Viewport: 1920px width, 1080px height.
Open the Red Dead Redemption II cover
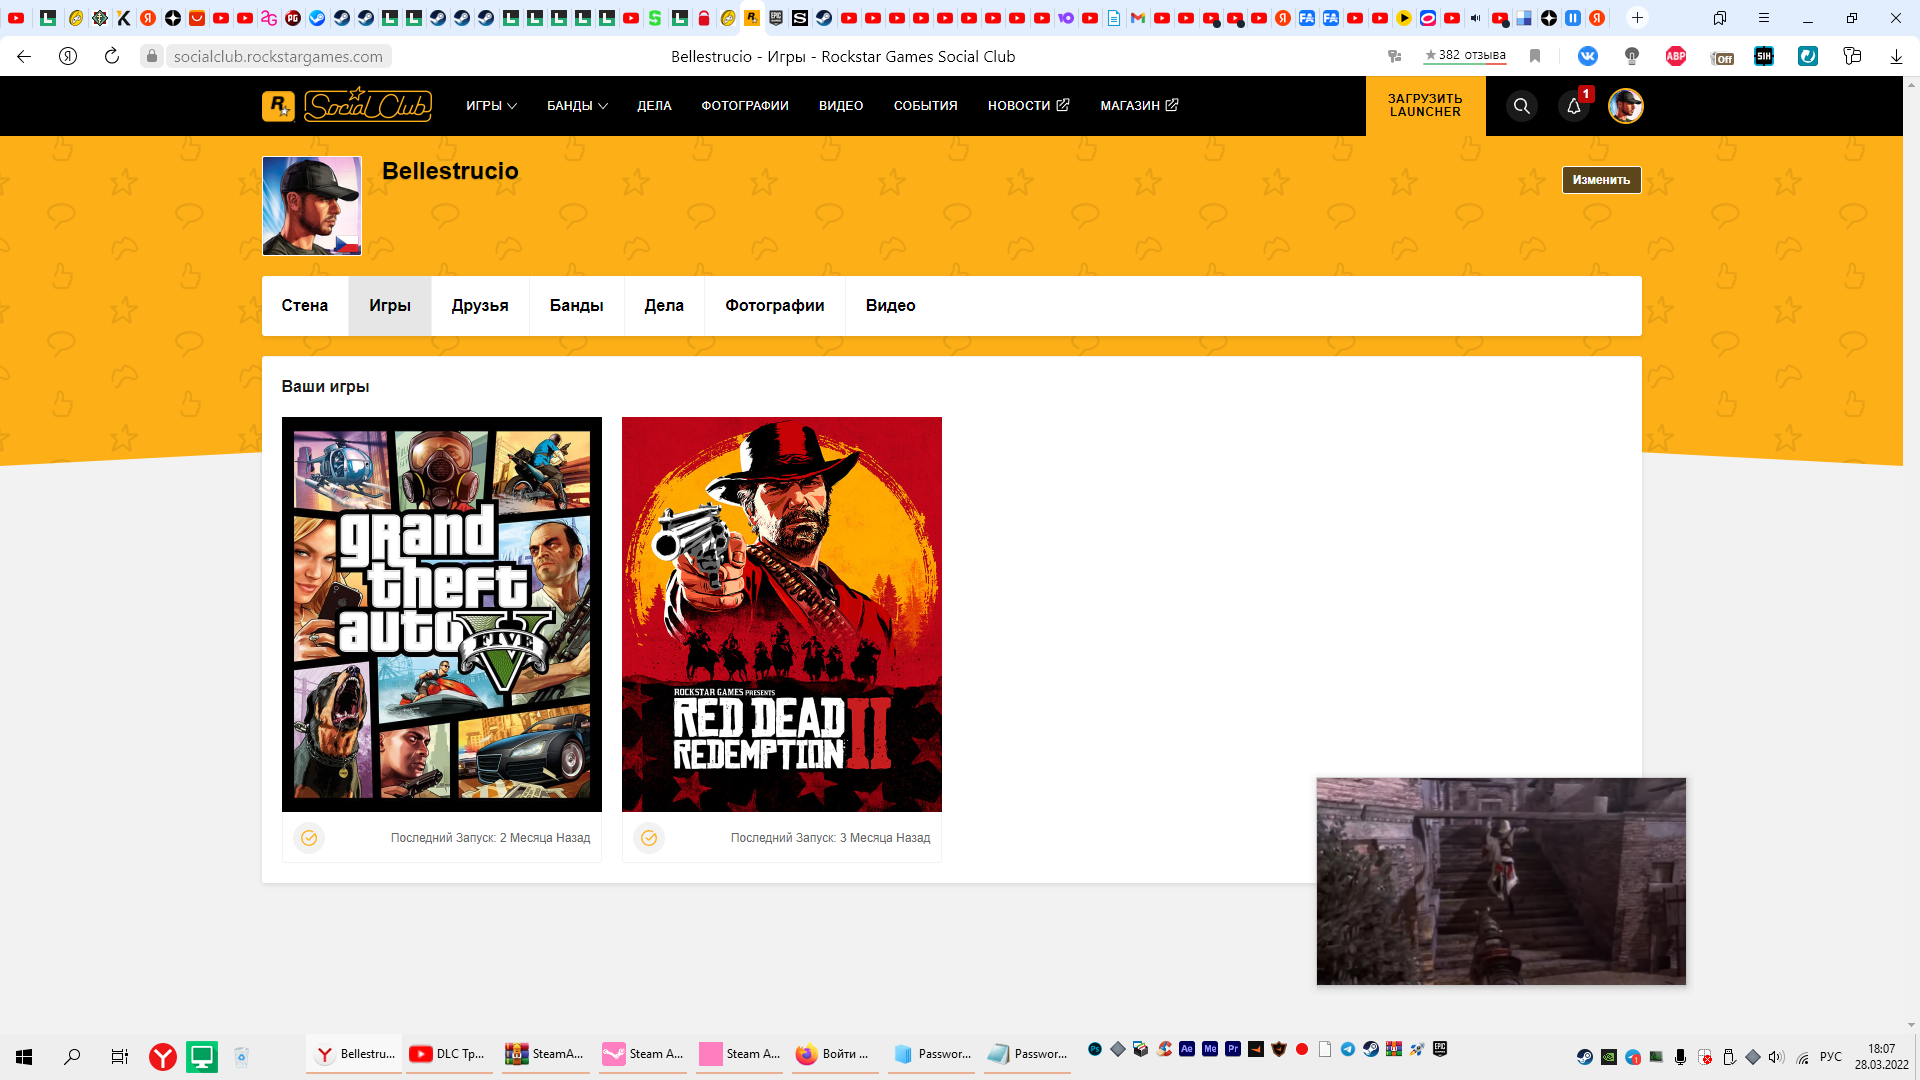click(x=782, y=614)
